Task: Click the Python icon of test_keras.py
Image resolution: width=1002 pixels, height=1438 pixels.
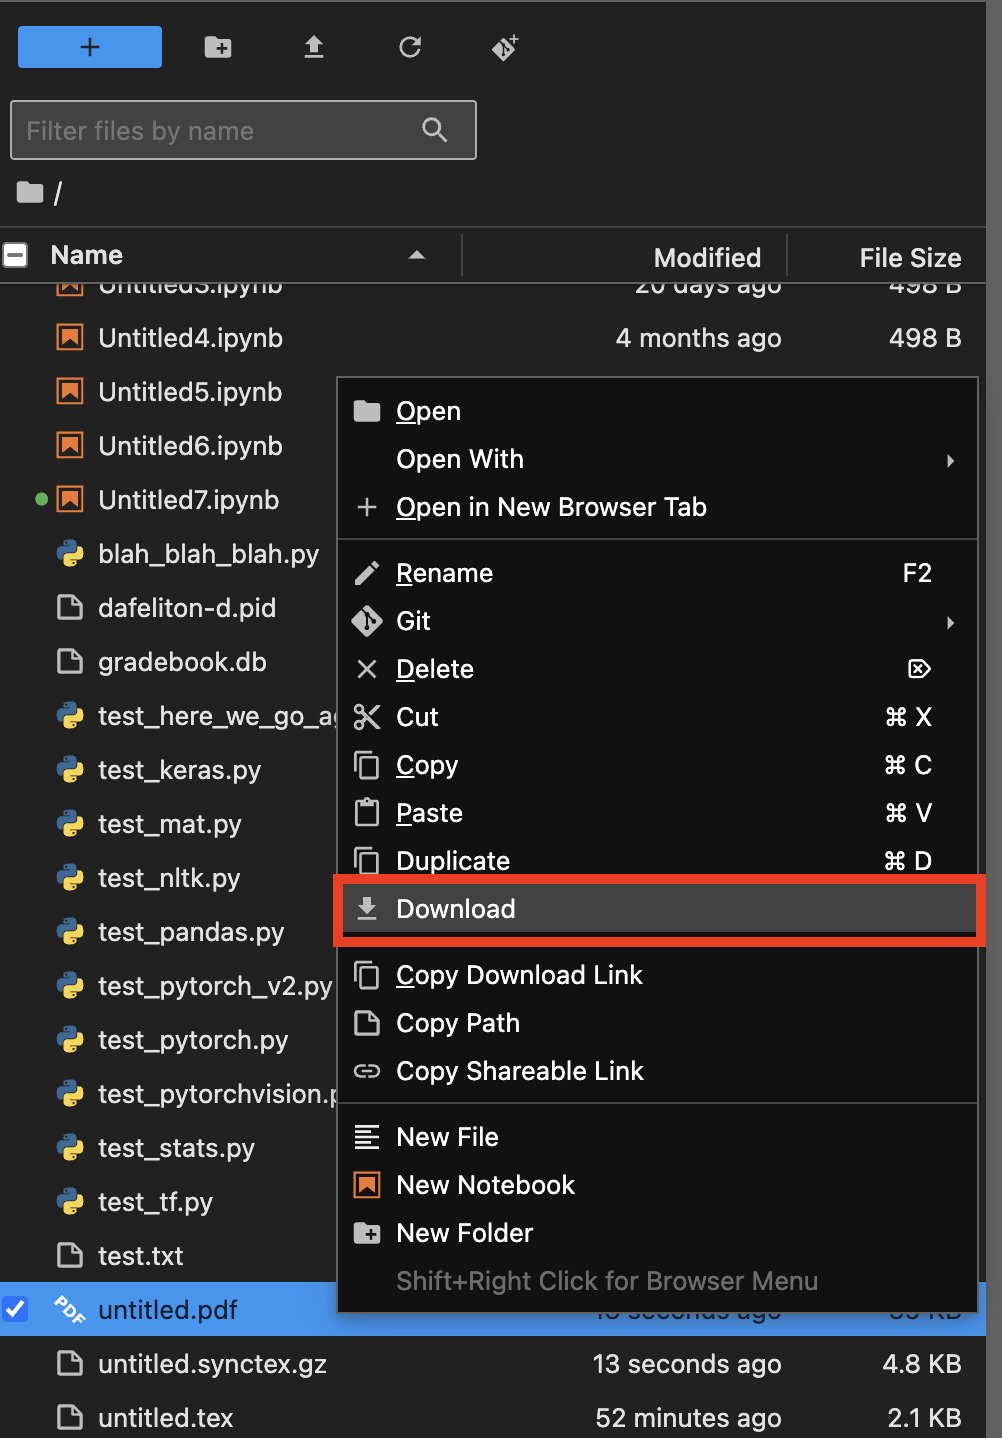Action: tap(70, 769)
